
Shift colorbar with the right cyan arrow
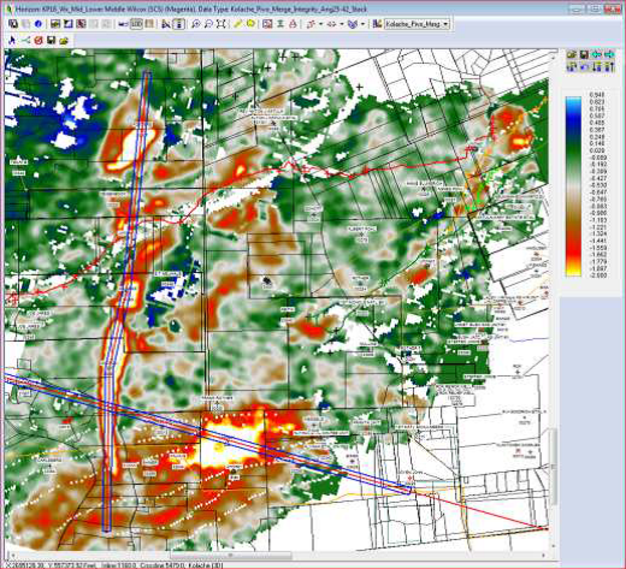coord(609,54)
